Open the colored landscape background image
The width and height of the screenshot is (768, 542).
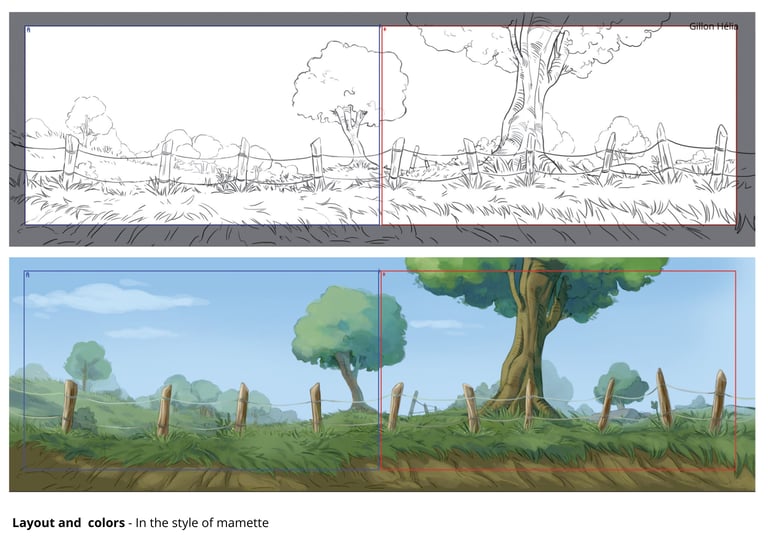pos(382,375)
